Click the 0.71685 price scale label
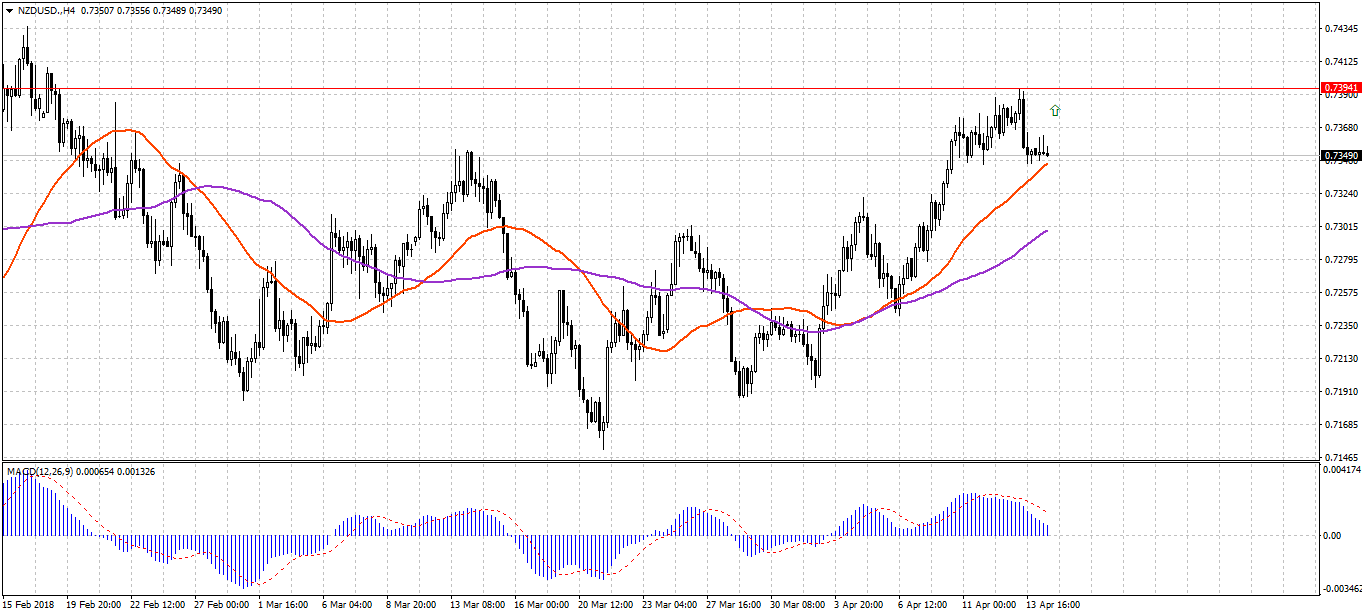Image resolution: width=1362 pixels, height=616 pixels. point(1340,424)
